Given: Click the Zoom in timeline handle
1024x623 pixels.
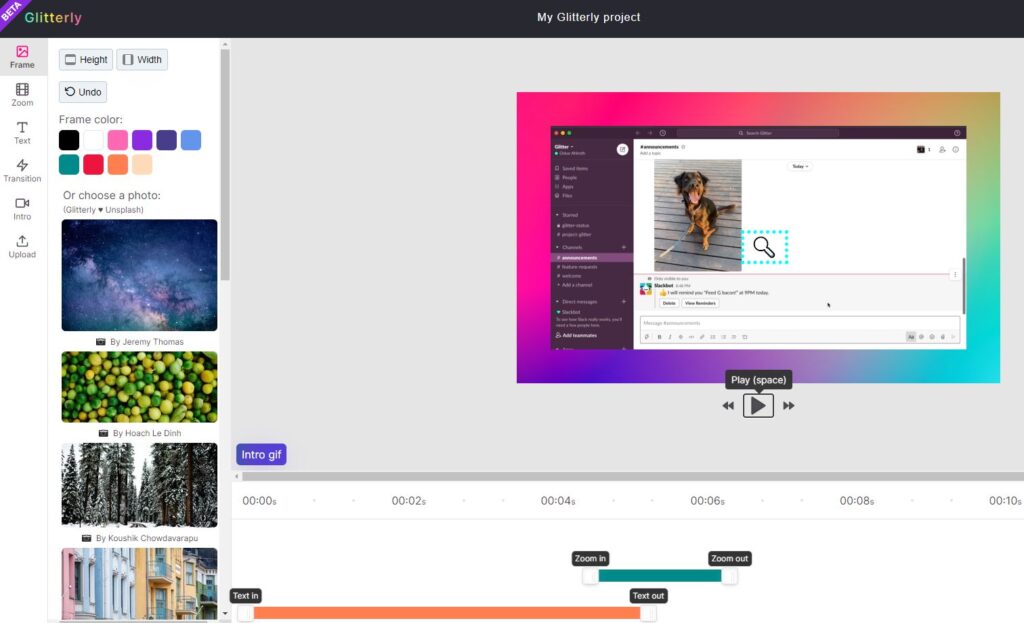Looking at the screenshot, I should tap(590, 575).
